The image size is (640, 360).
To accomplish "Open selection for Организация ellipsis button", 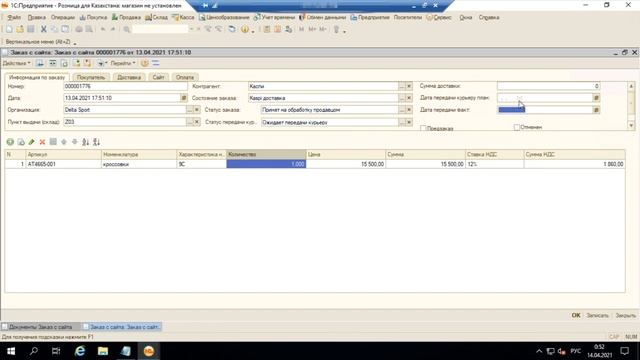I will click(x=190, y=110).
